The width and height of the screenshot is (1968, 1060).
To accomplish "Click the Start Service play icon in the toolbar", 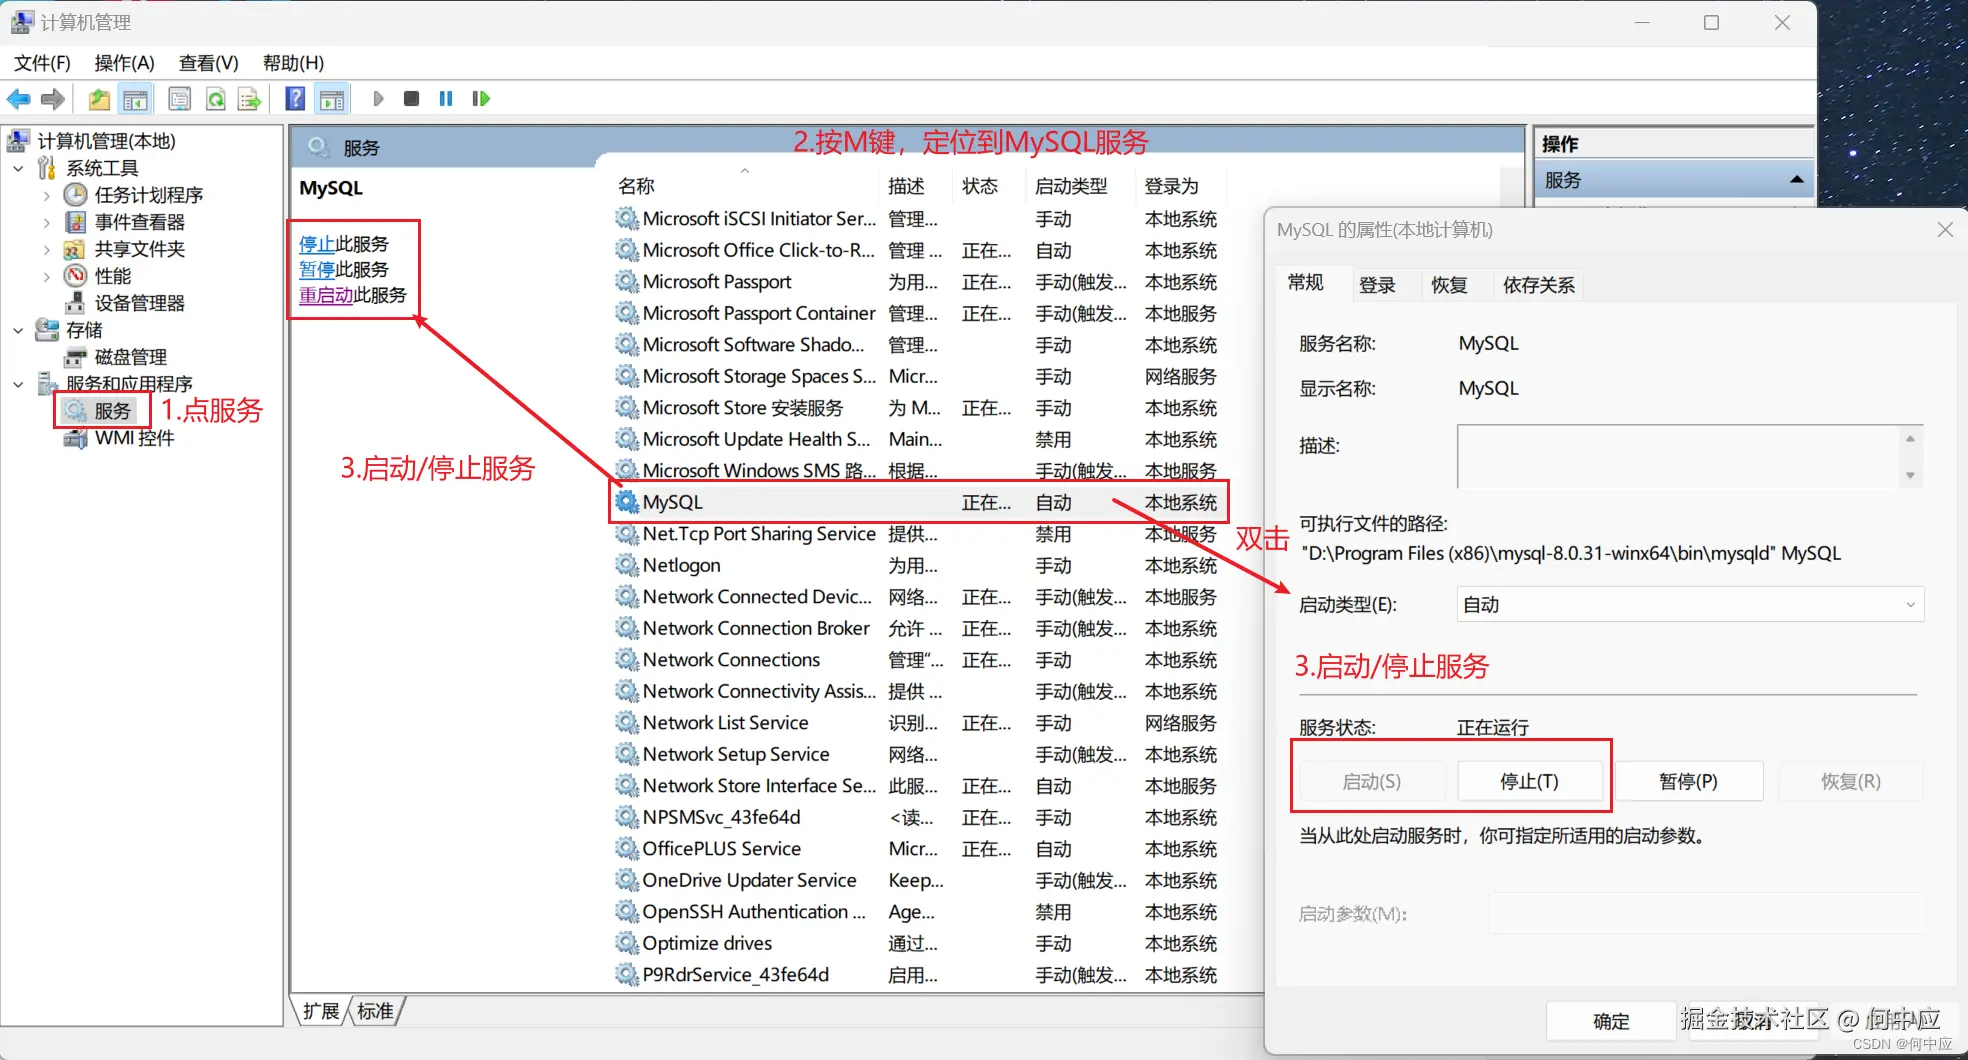I will [378, 98].
